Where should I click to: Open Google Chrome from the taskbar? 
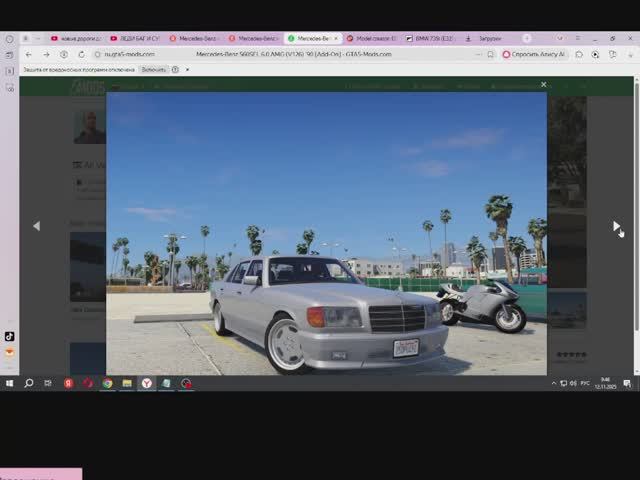pyautogui.click(x=107, y=383)
